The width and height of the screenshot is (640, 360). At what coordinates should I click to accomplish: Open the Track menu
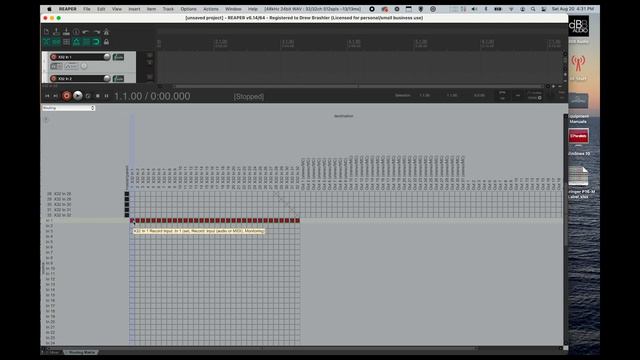[168, 9]
